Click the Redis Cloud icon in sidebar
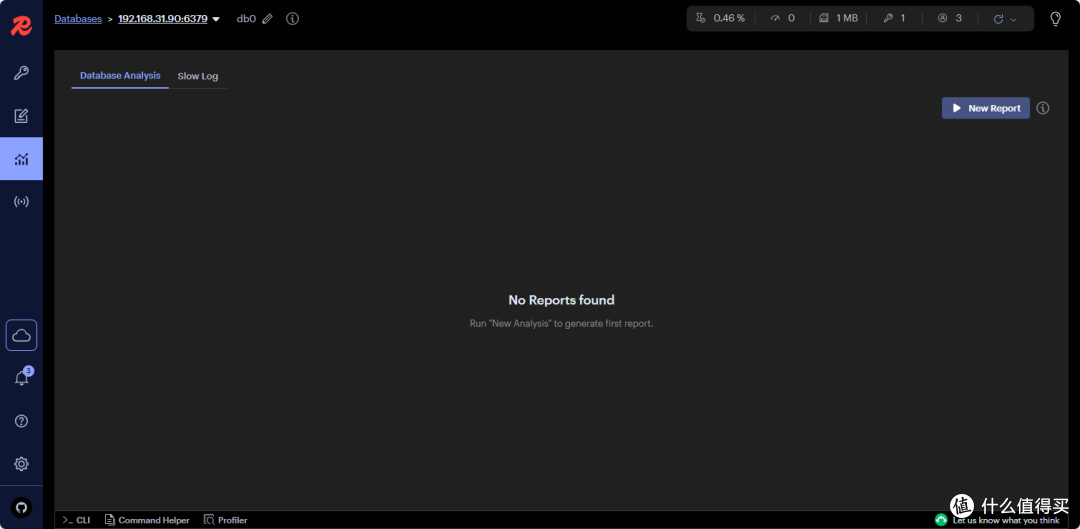The height and width of the screenshot is (529, 1080). (21, 335)
